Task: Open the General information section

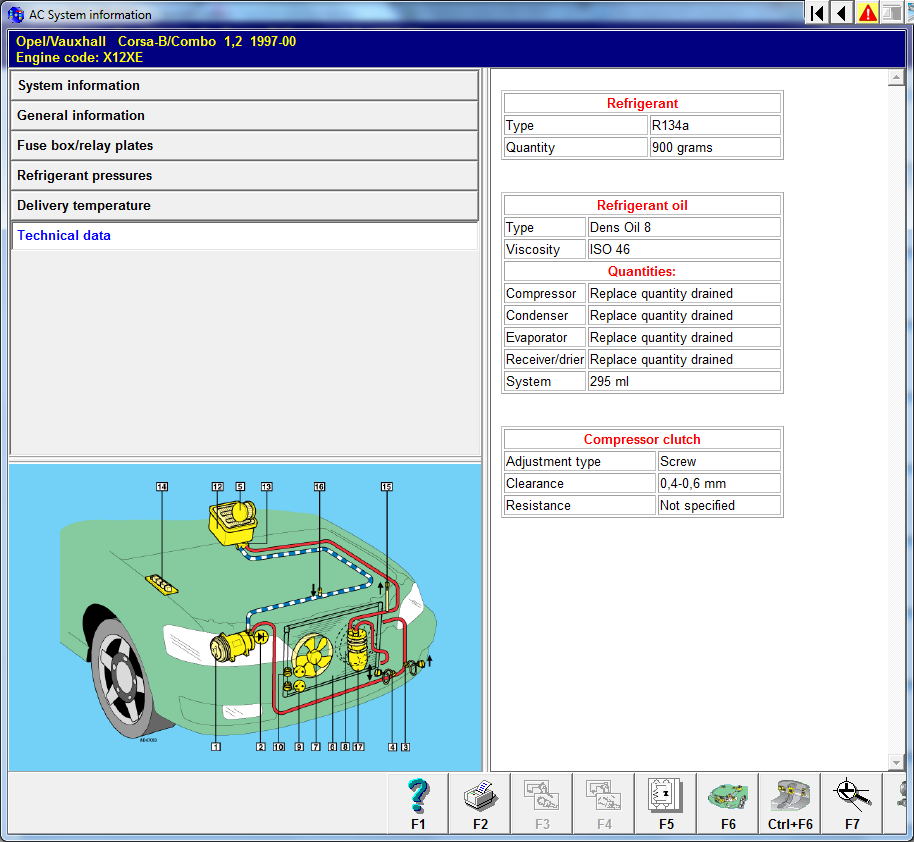Action: click(244, 115)
